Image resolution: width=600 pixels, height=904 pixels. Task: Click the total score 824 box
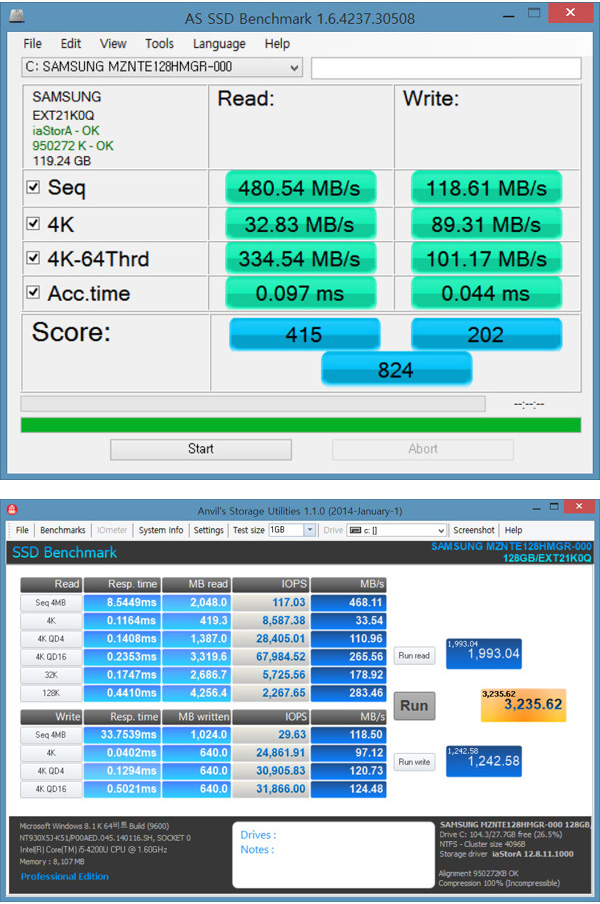(x=397, y=370)
